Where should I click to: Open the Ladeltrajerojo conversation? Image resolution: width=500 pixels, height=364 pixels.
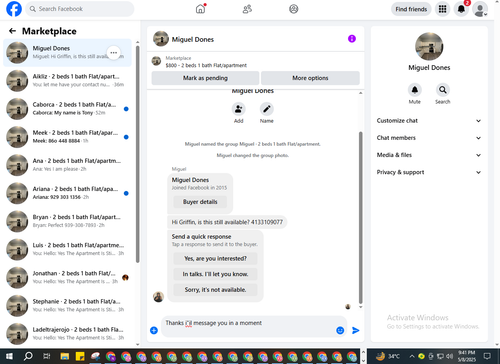click(x=67, y=334)
